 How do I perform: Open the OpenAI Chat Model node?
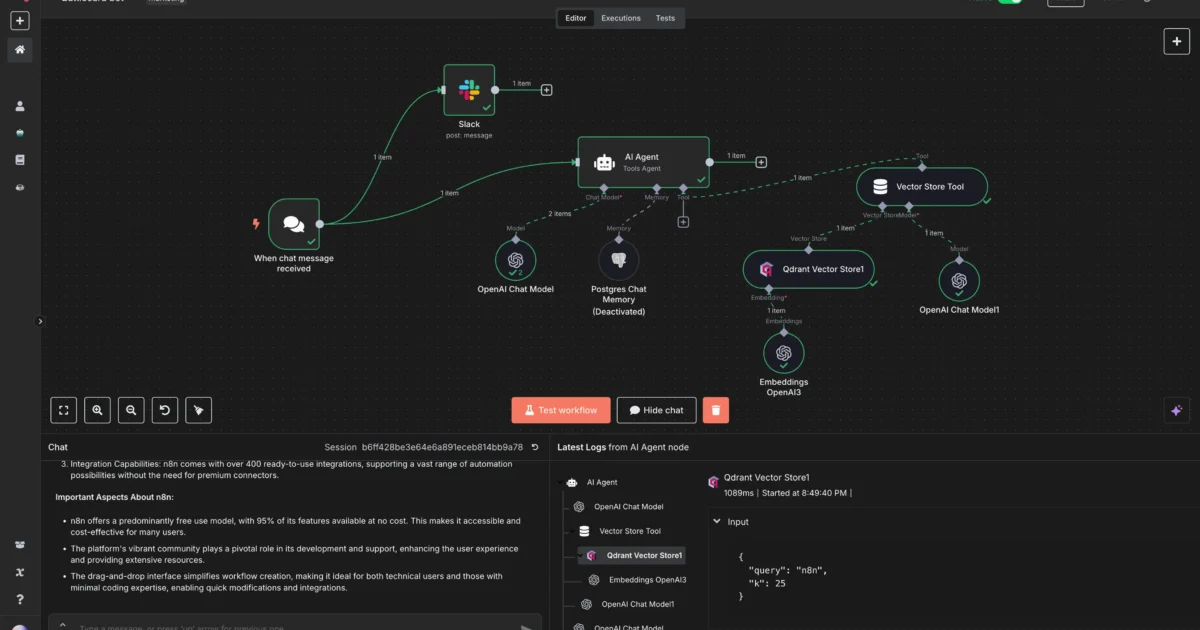click(x=515, y=260)
